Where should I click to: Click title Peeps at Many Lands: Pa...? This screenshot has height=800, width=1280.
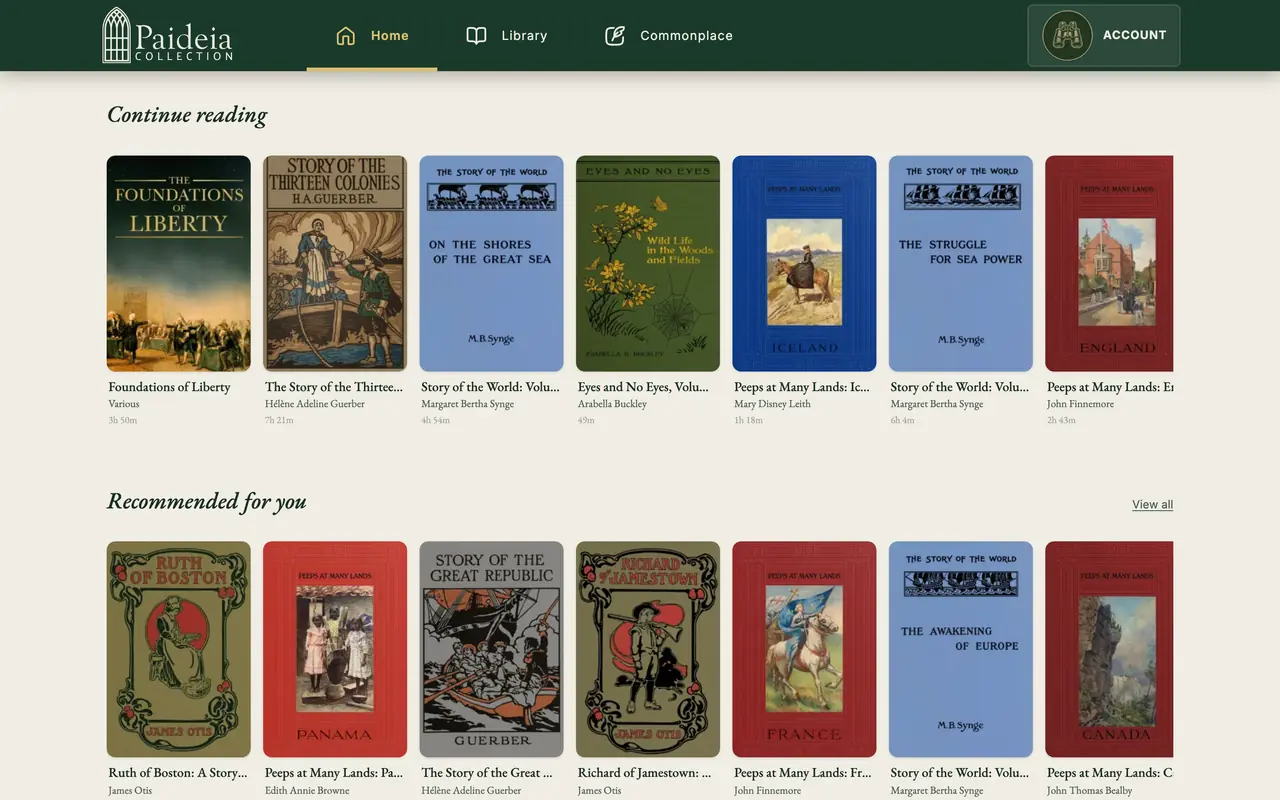click(x=334, y=773)
